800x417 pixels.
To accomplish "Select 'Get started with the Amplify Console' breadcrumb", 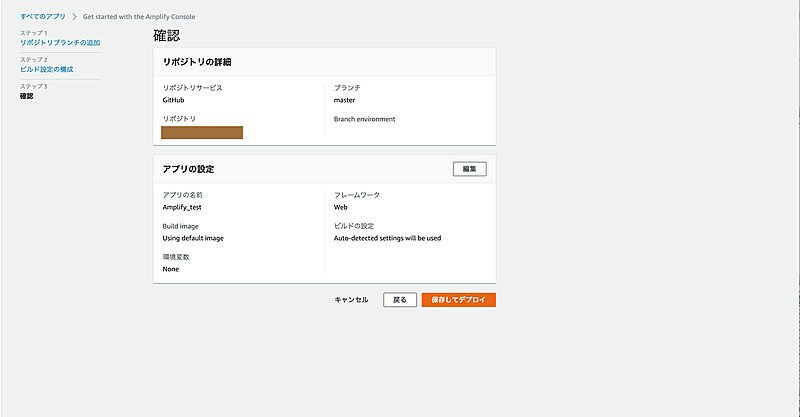I will 139,16.
